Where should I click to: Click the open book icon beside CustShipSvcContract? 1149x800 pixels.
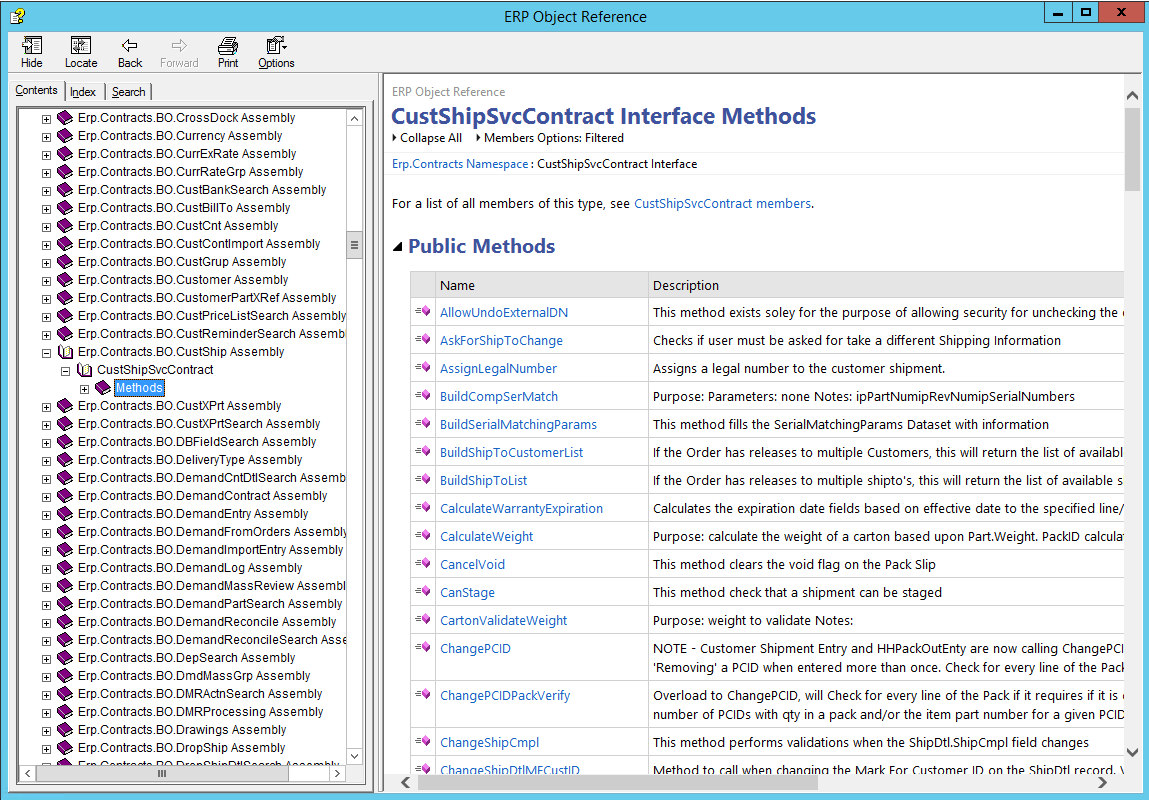point(85,370)
